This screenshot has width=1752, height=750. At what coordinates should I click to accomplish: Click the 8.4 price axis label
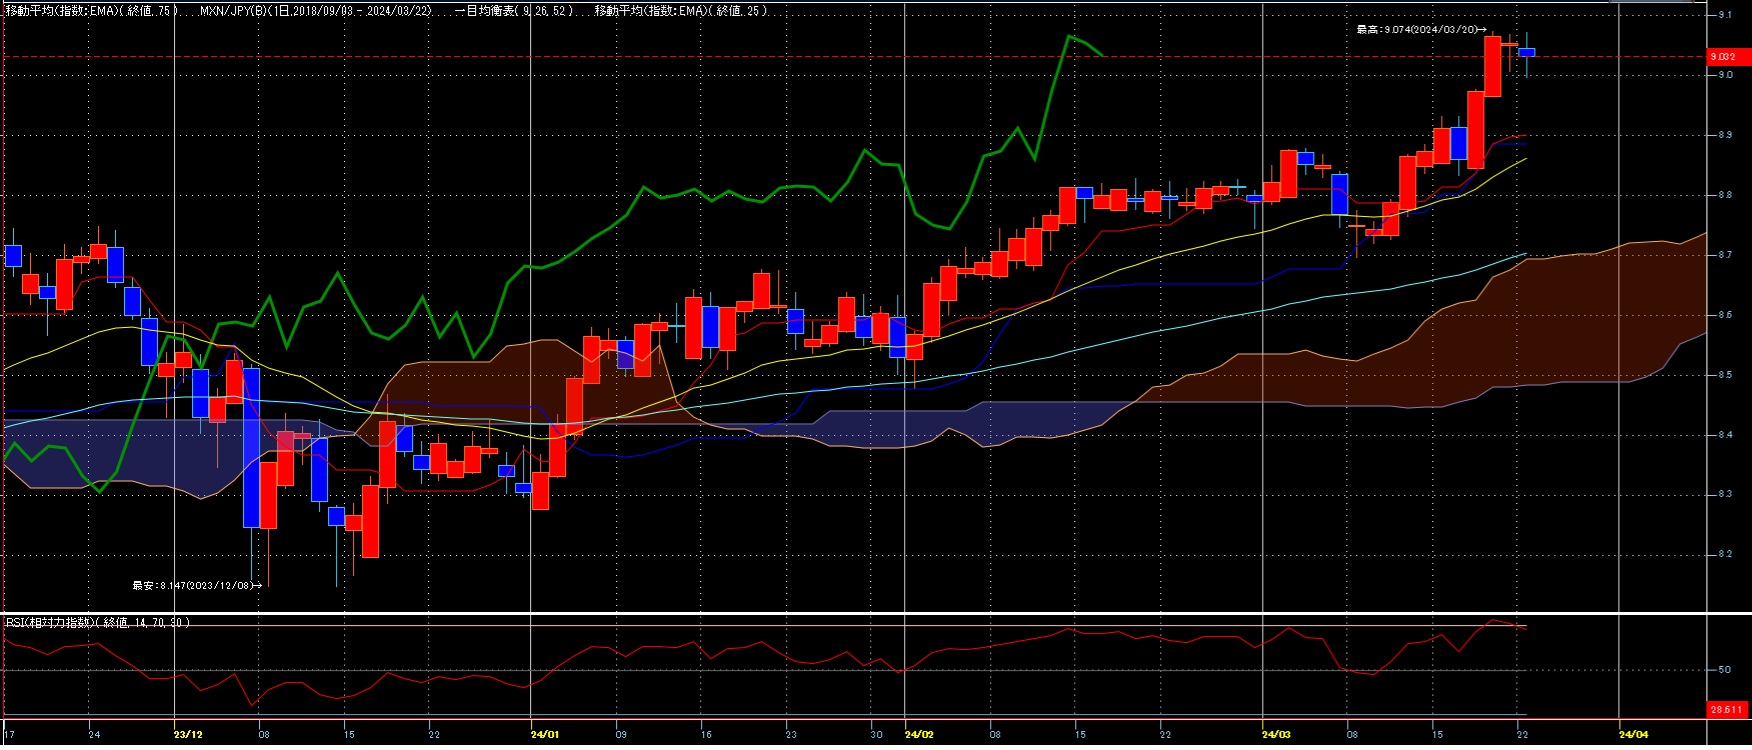(1725, 435)
